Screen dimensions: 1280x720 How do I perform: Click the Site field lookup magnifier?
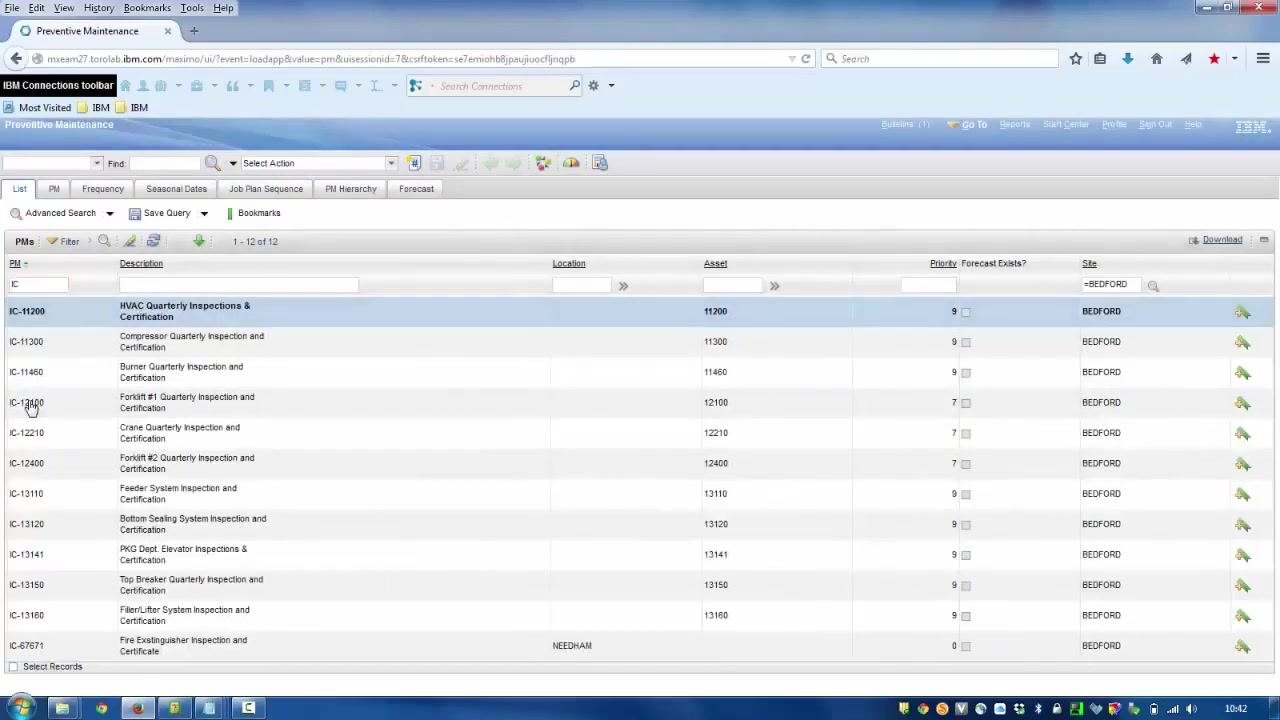point(1153,286)
